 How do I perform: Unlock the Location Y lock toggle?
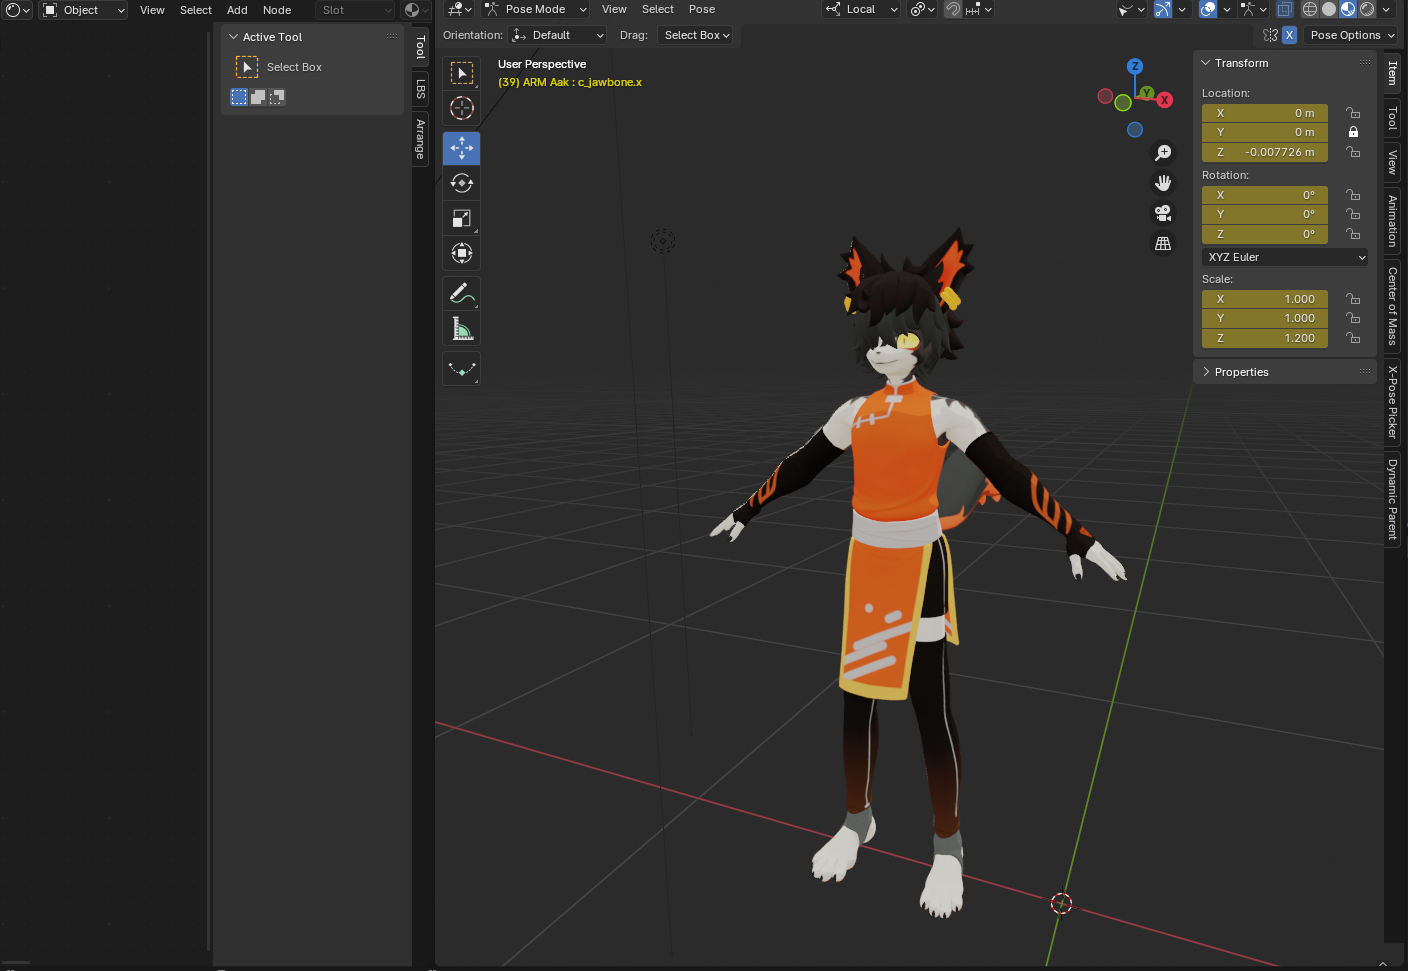(x=1353, y=132)
